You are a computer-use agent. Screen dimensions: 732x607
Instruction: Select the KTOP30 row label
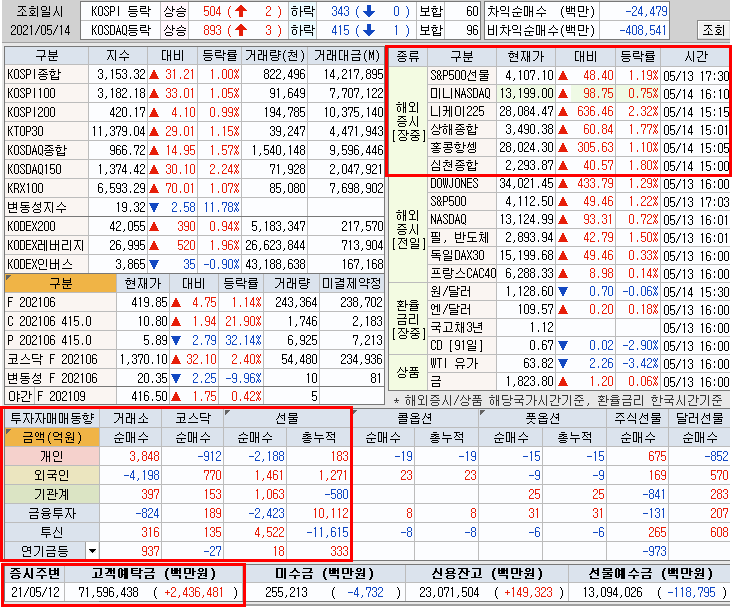coord(46,132)
